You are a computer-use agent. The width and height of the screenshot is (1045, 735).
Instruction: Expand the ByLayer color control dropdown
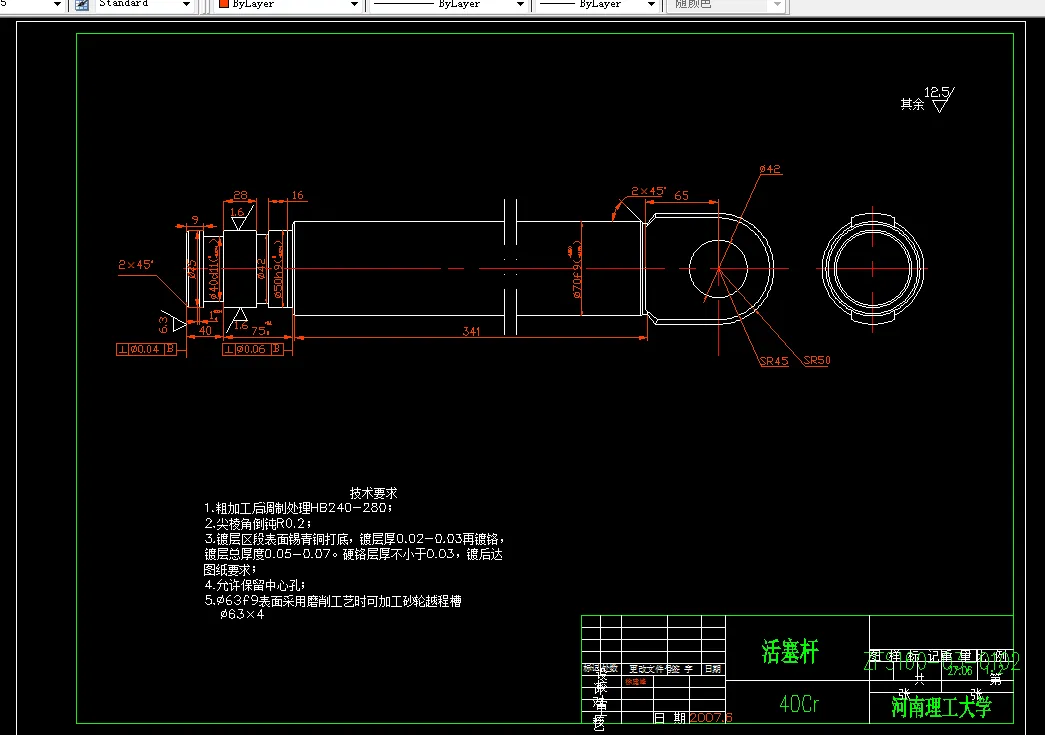pos(354,5)
